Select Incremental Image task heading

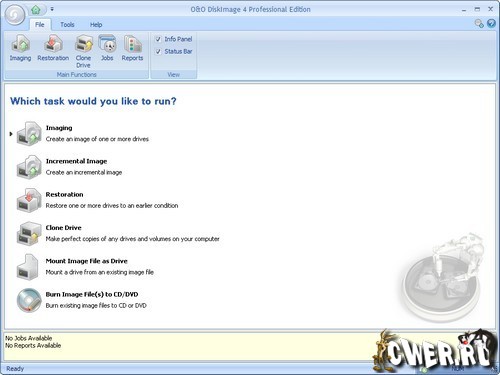pyautogui.click(x=76, y=161)
